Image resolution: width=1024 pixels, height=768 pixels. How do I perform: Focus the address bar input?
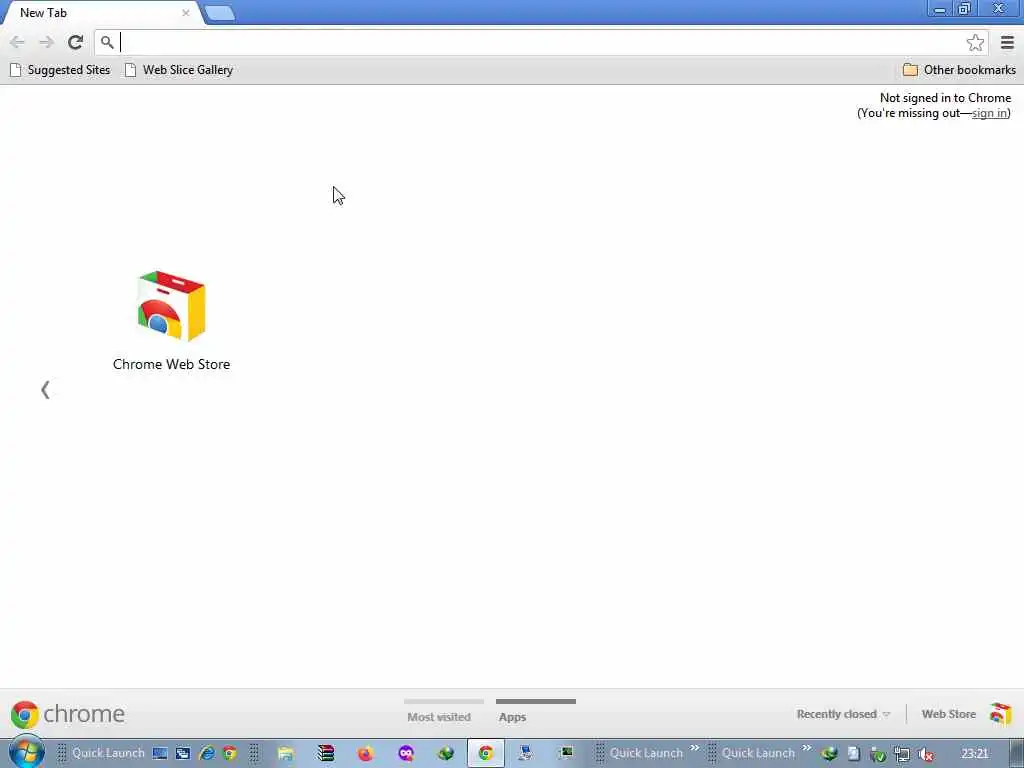[x=541, y=42]
